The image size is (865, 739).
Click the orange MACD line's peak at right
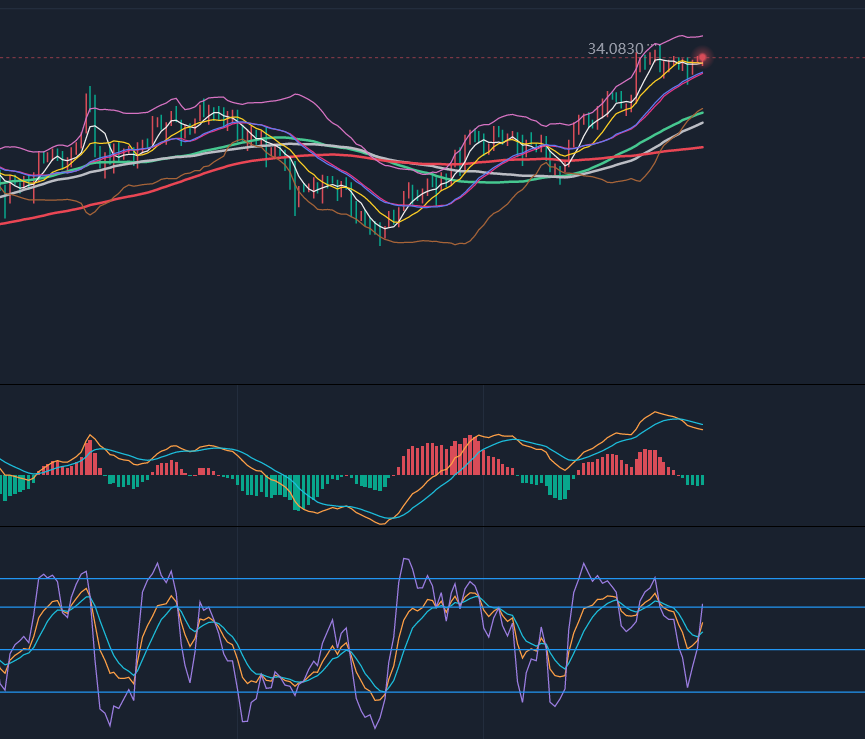point(655,412)
